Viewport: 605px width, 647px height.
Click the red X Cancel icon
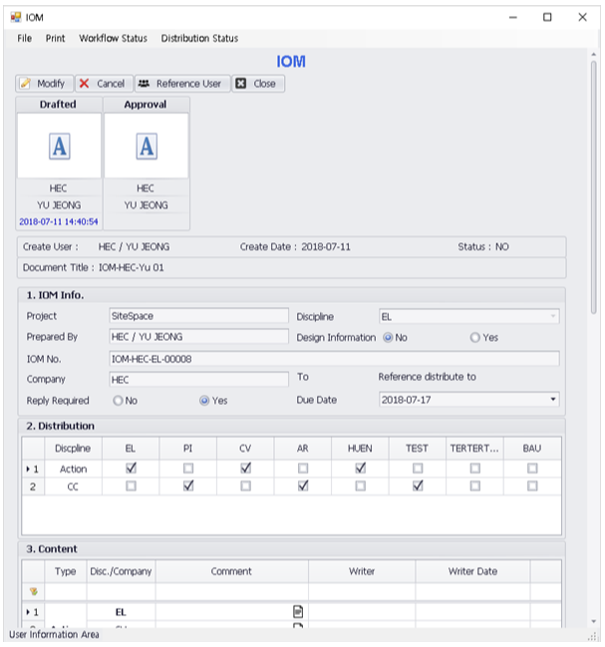coord(85,84)
